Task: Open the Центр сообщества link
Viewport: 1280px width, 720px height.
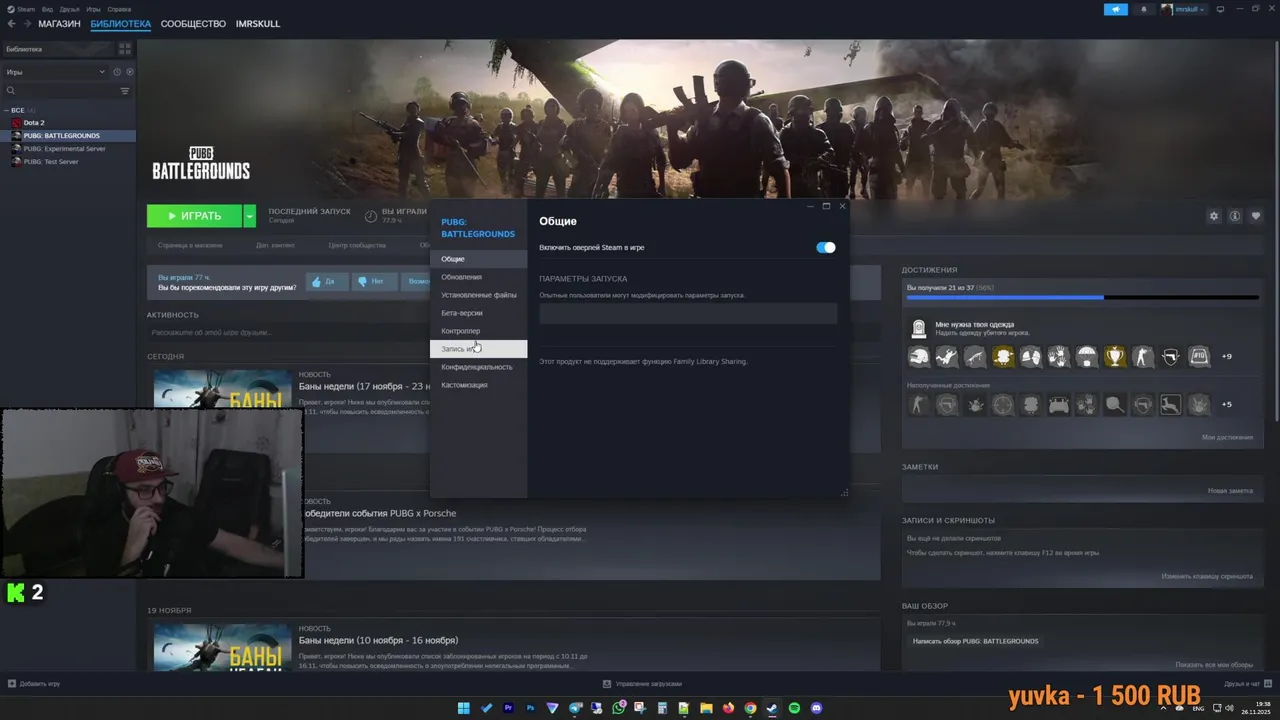Action: tap(357, 245)
